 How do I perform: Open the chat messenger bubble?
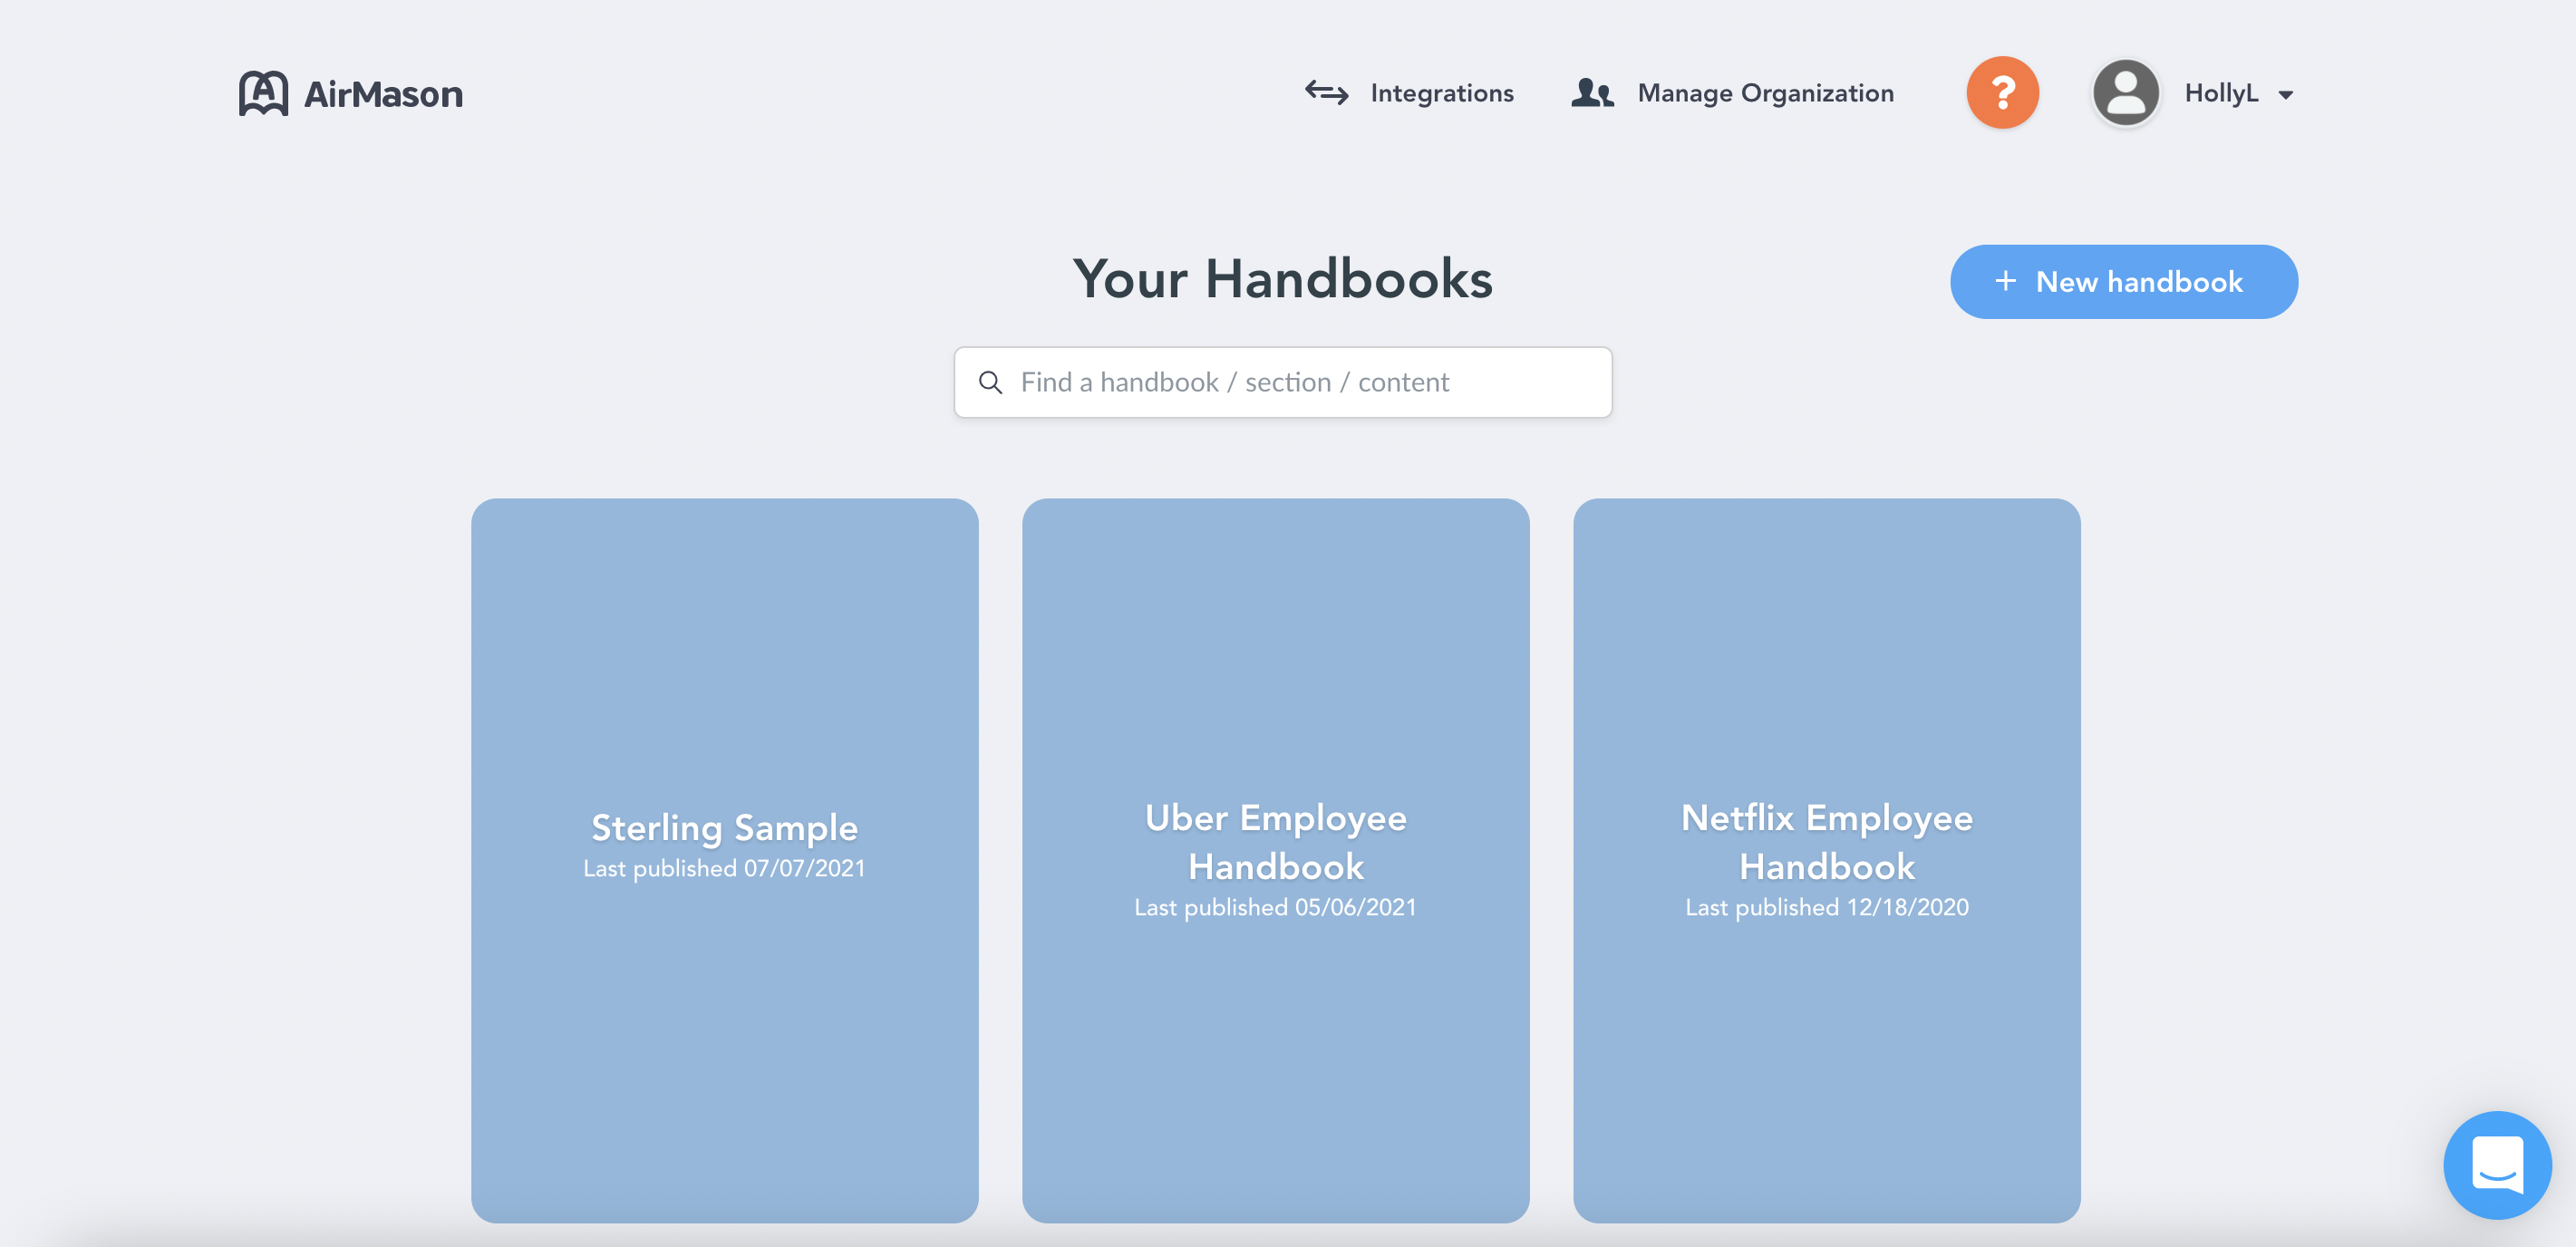(x=2497, y=1165)
